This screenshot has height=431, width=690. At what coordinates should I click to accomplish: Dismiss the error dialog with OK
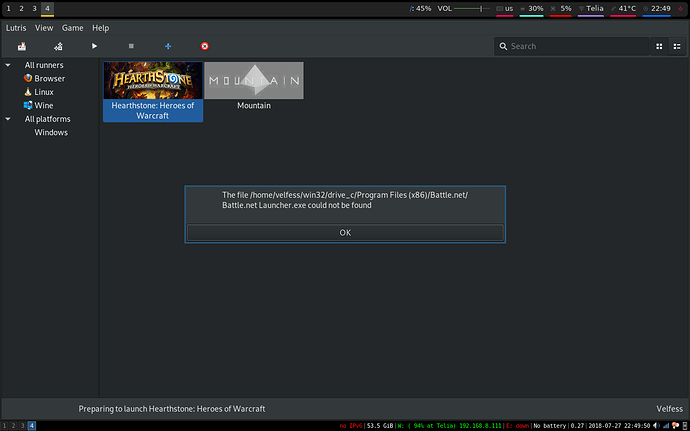point(345,232)
